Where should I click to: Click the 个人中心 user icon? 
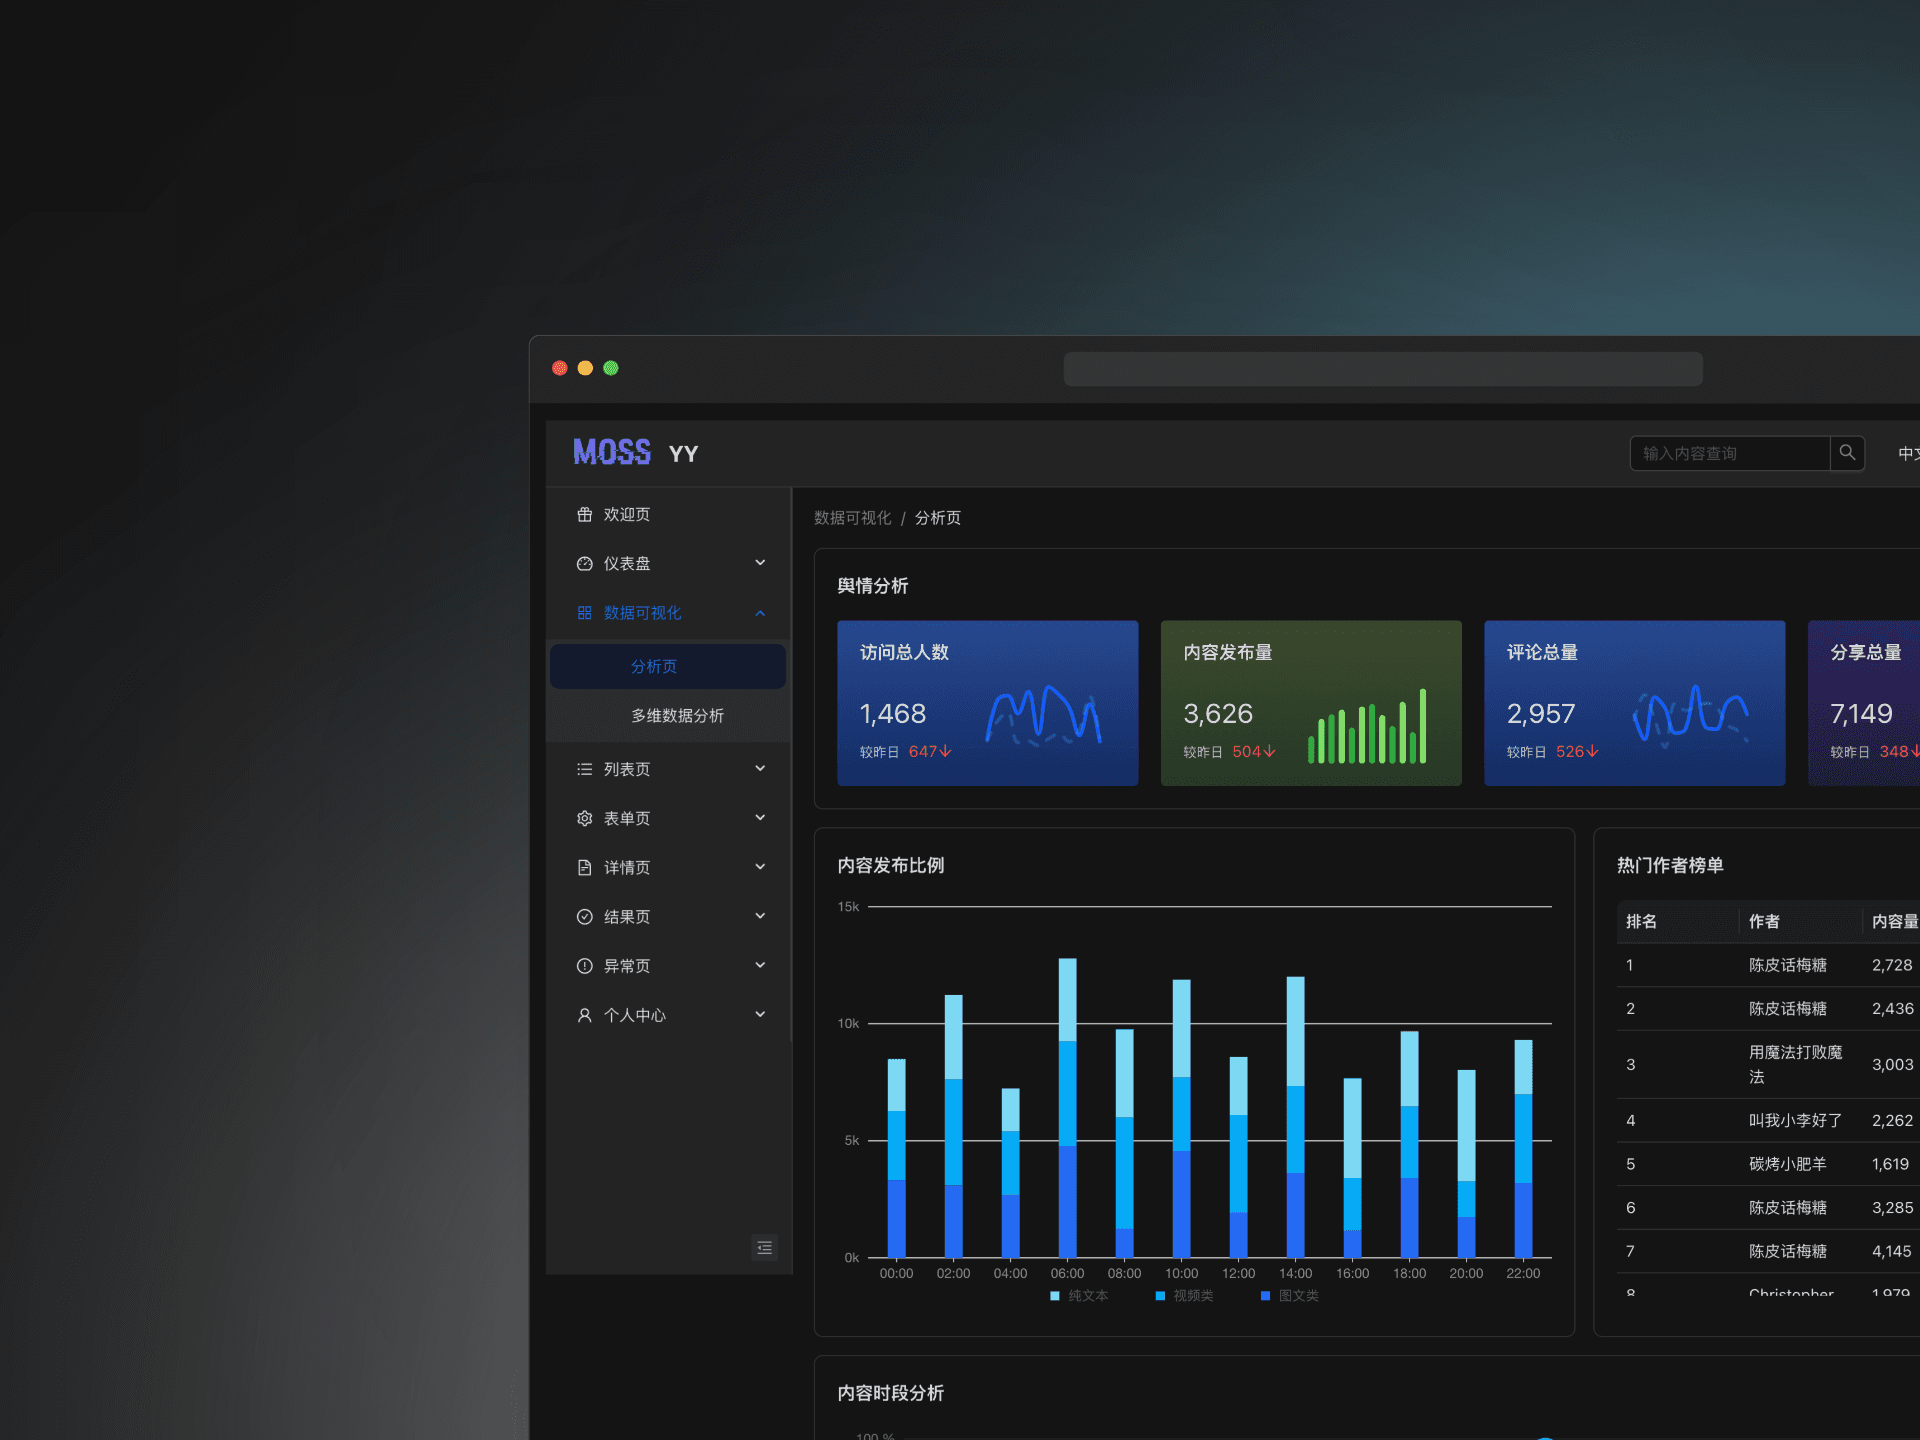coord(584,1015)
